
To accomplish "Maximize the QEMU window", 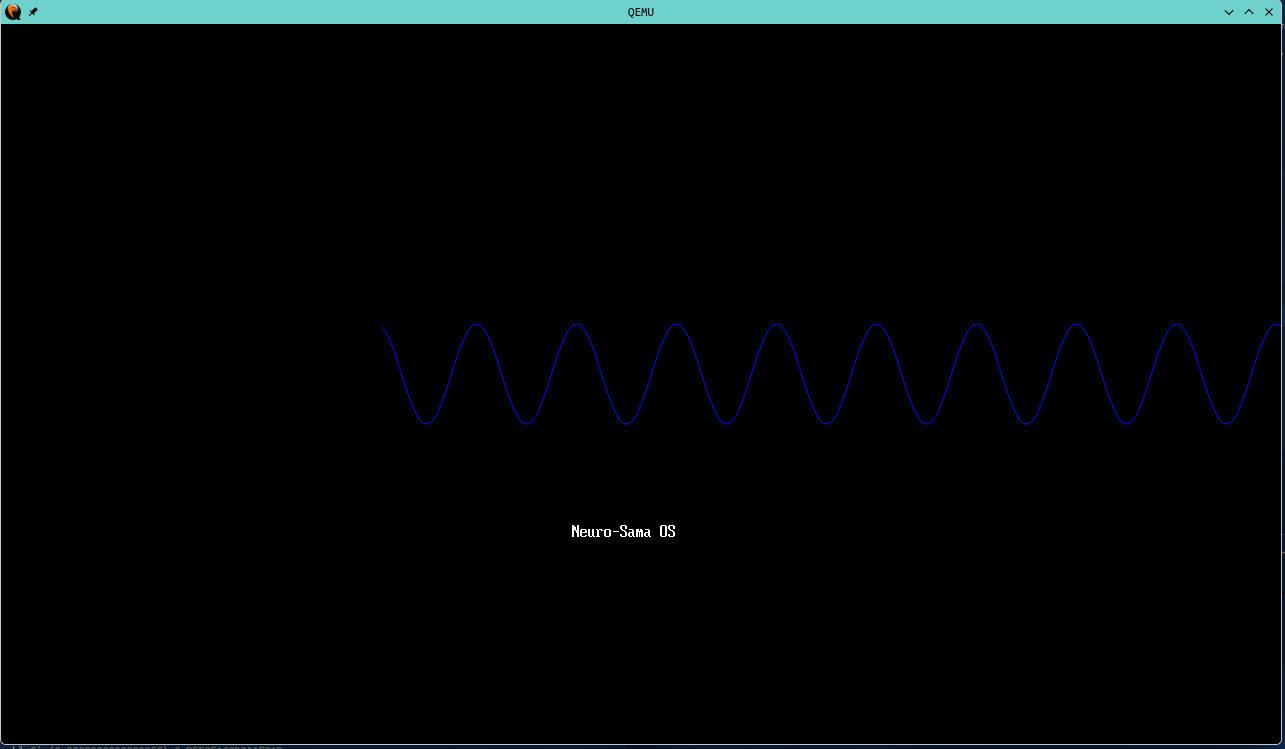I will pos(1249,12).
